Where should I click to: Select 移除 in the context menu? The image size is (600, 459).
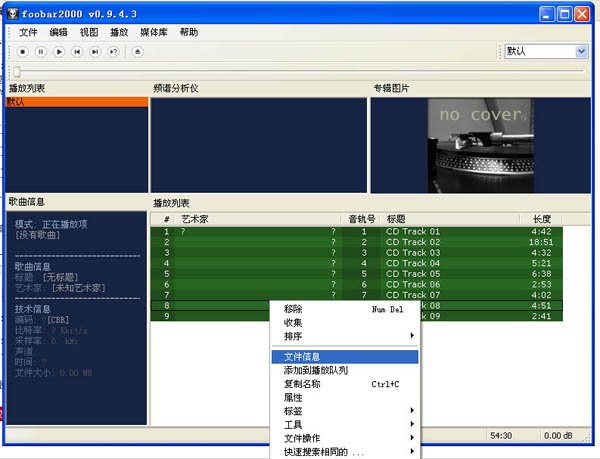(x=345, y=309)
